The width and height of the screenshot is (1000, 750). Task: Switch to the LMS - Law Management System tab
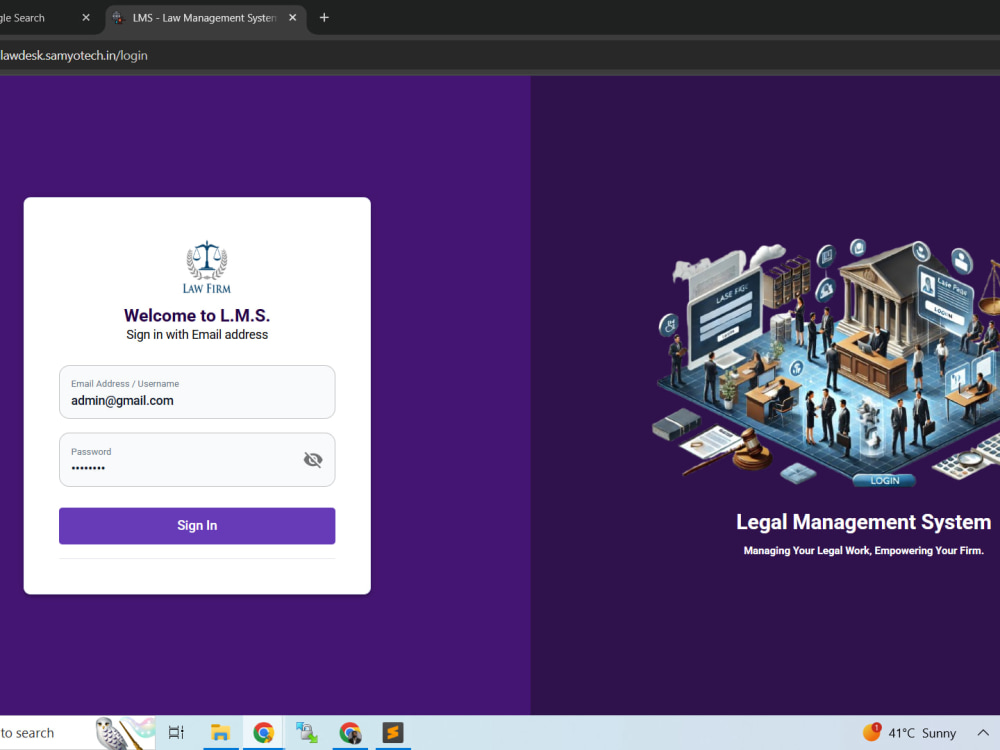click(204, 18)
